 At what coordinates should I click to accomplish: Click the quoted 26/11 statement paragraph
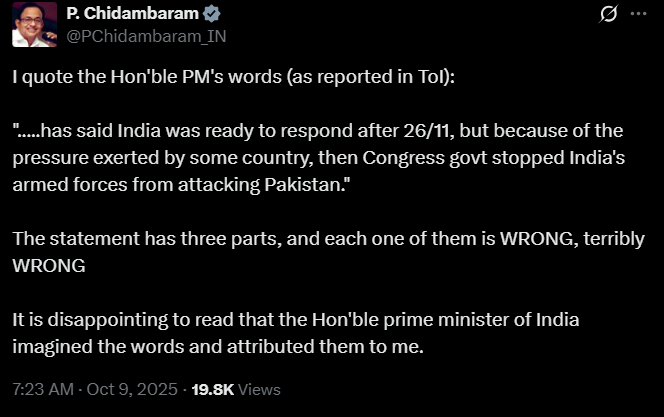tap(318, 159)
